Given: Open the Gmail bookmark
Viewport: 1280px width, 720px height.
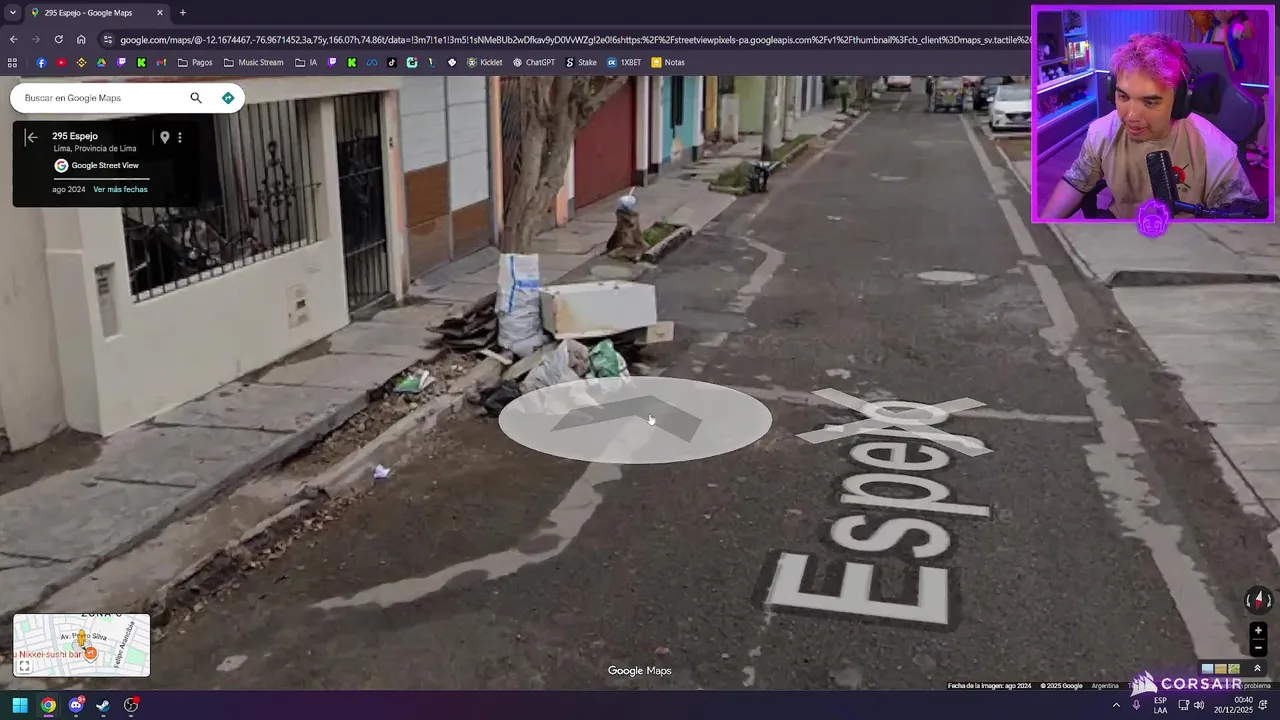Looking at the screenshot, I should pyautogui.click(x=161, y=62).
